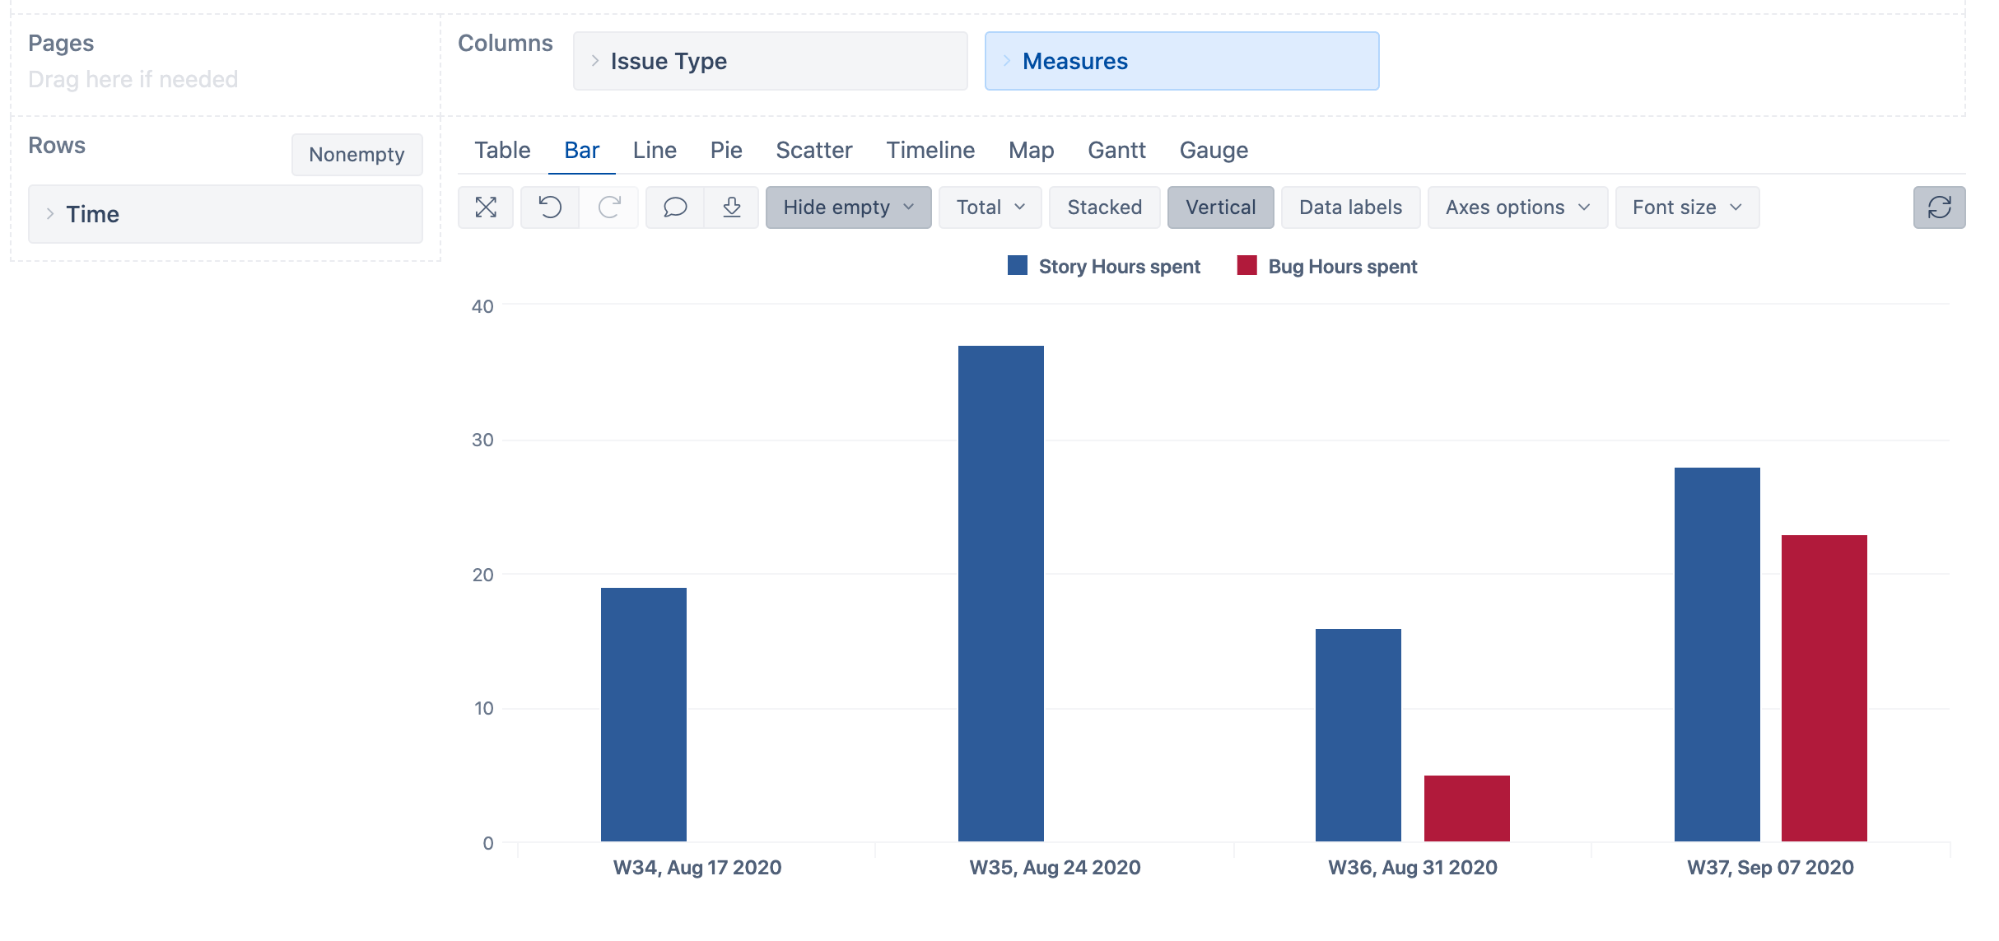Screen dimensions: 1999x941
Task: Switch to the Gantt tab
Action: (1116, 150)
